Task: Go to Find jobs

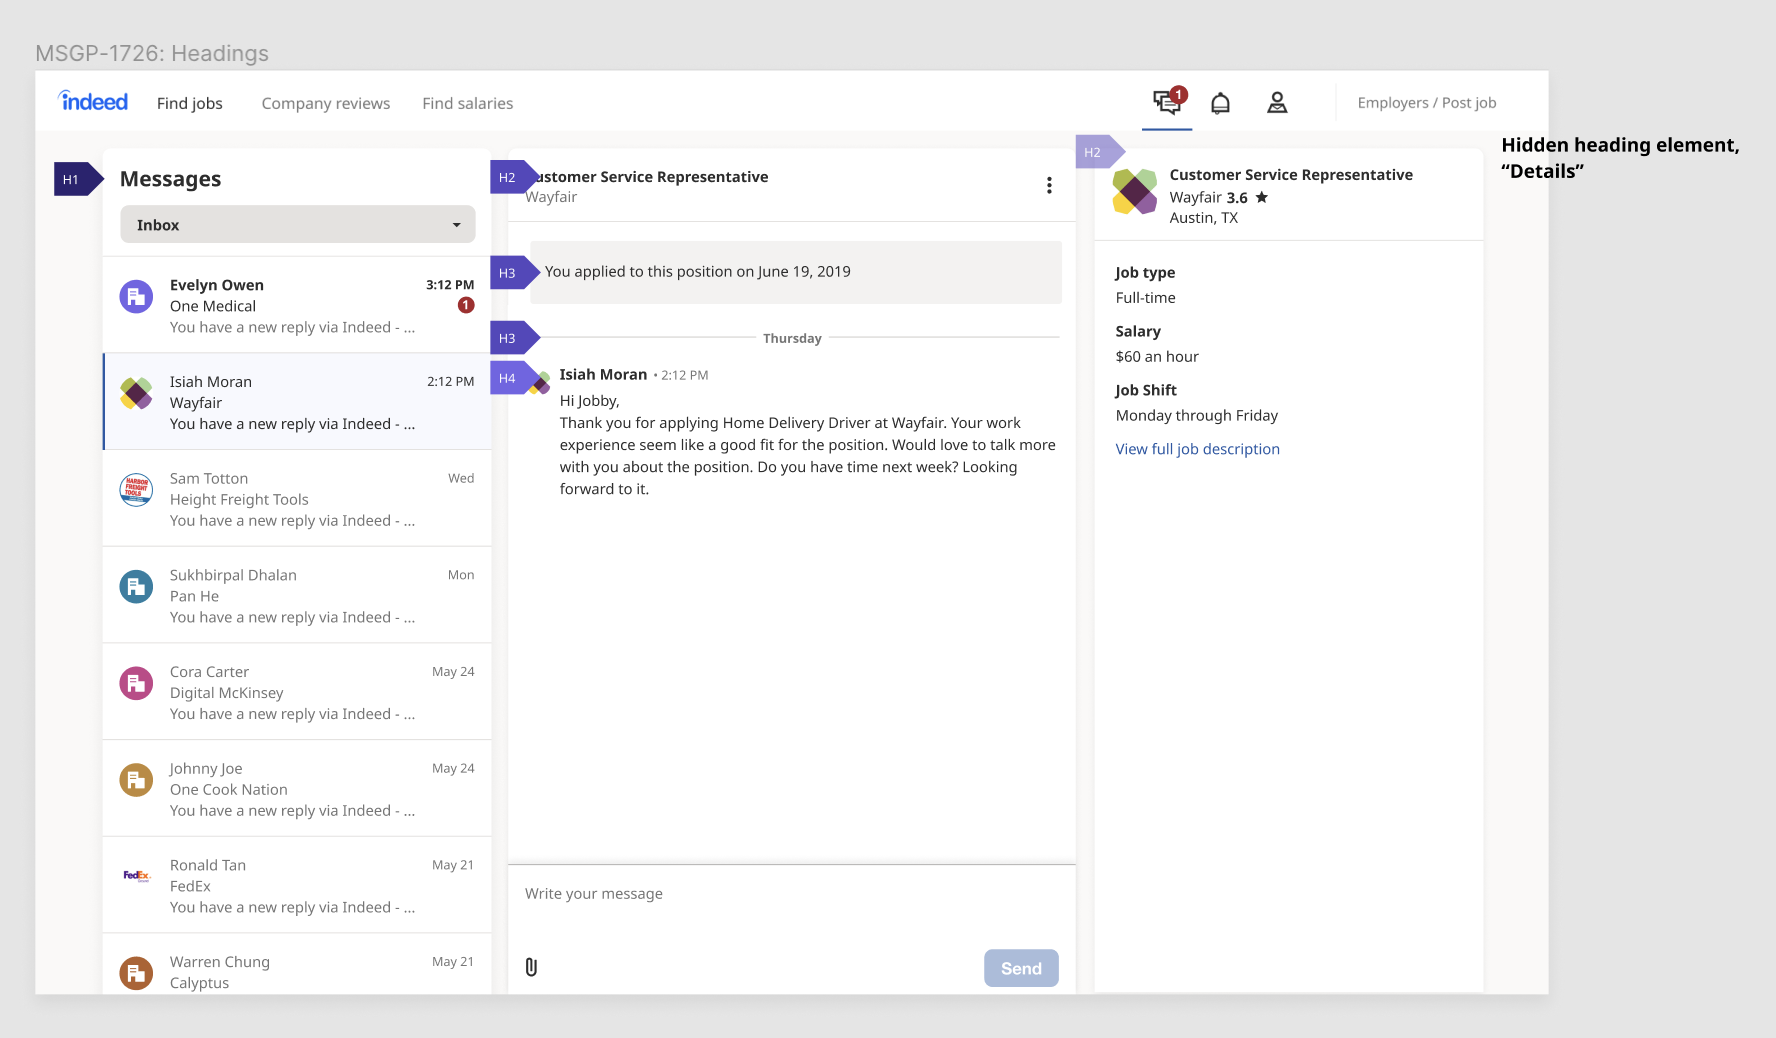Action: point(190,103)
